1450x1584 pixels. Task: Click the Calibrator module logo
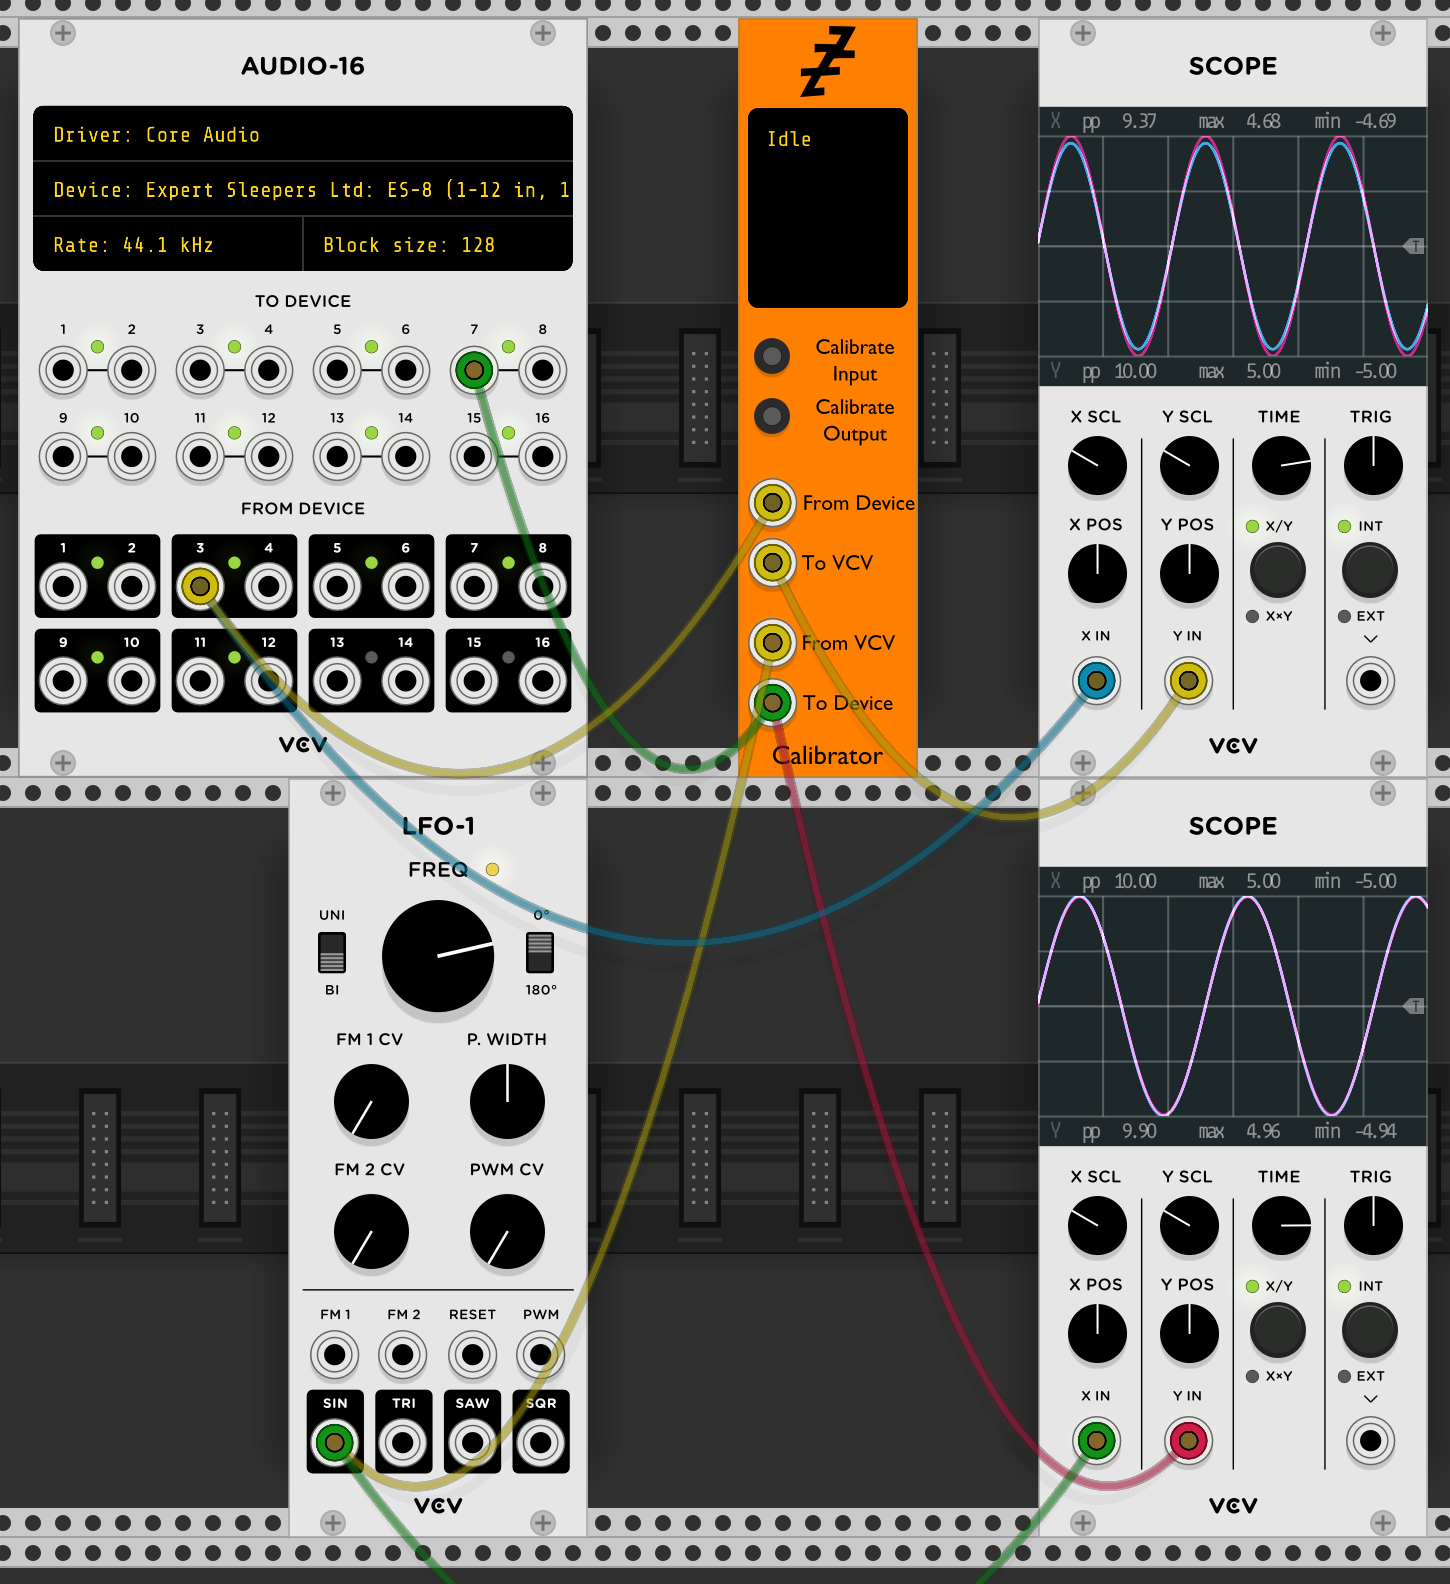tap(828, 61)
